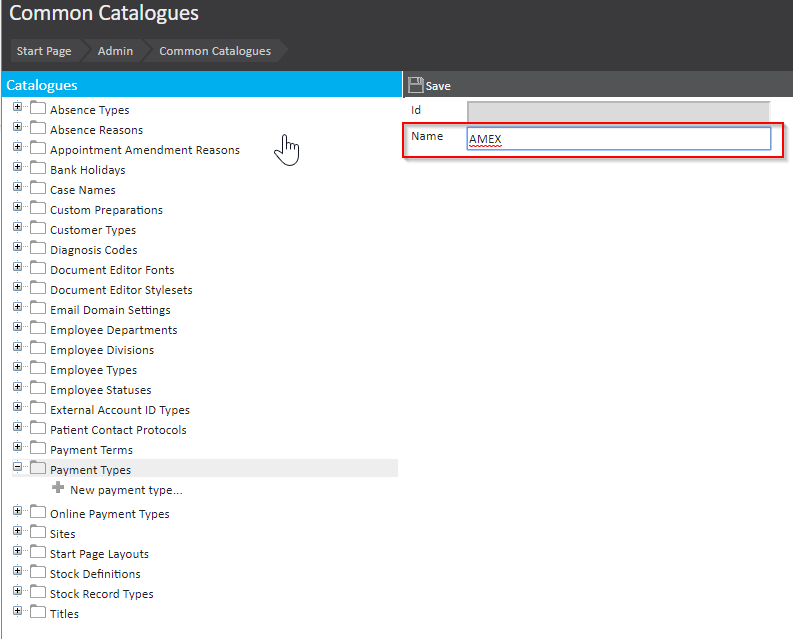Click the plus icon for New payment type

point(58,489)
